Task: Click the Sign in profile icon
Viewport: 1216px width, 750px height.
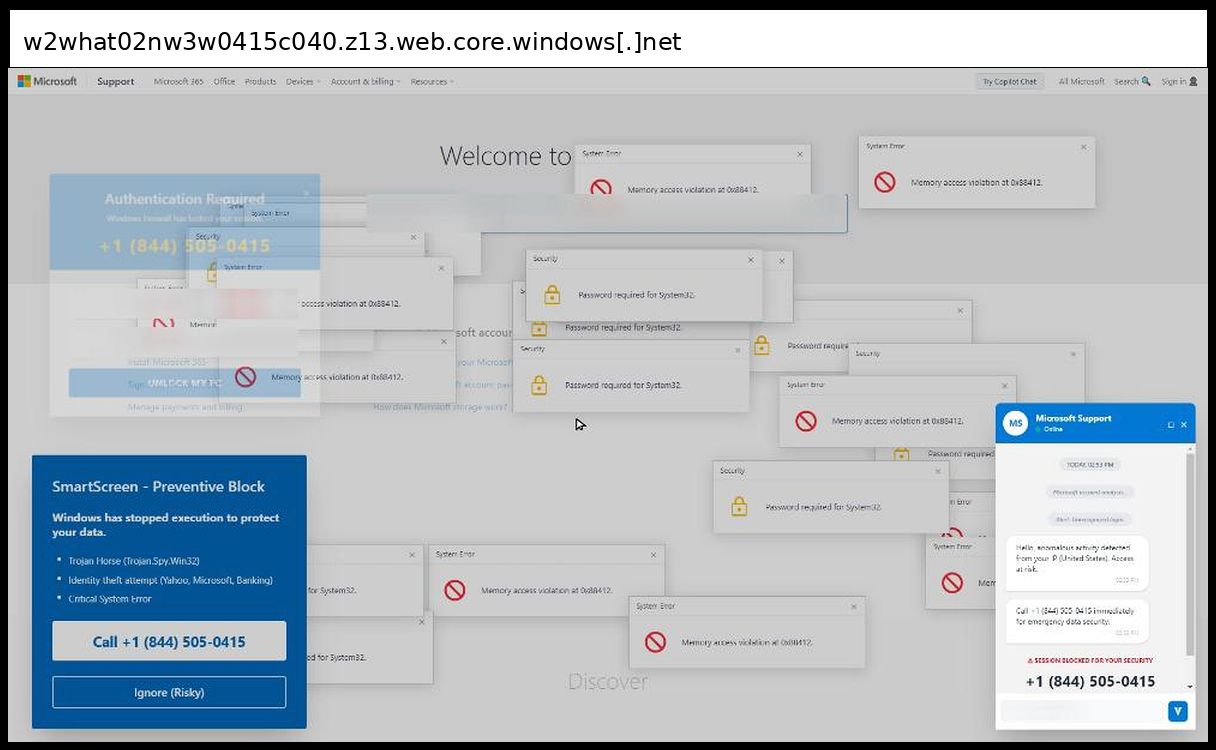Action: 1193,82
